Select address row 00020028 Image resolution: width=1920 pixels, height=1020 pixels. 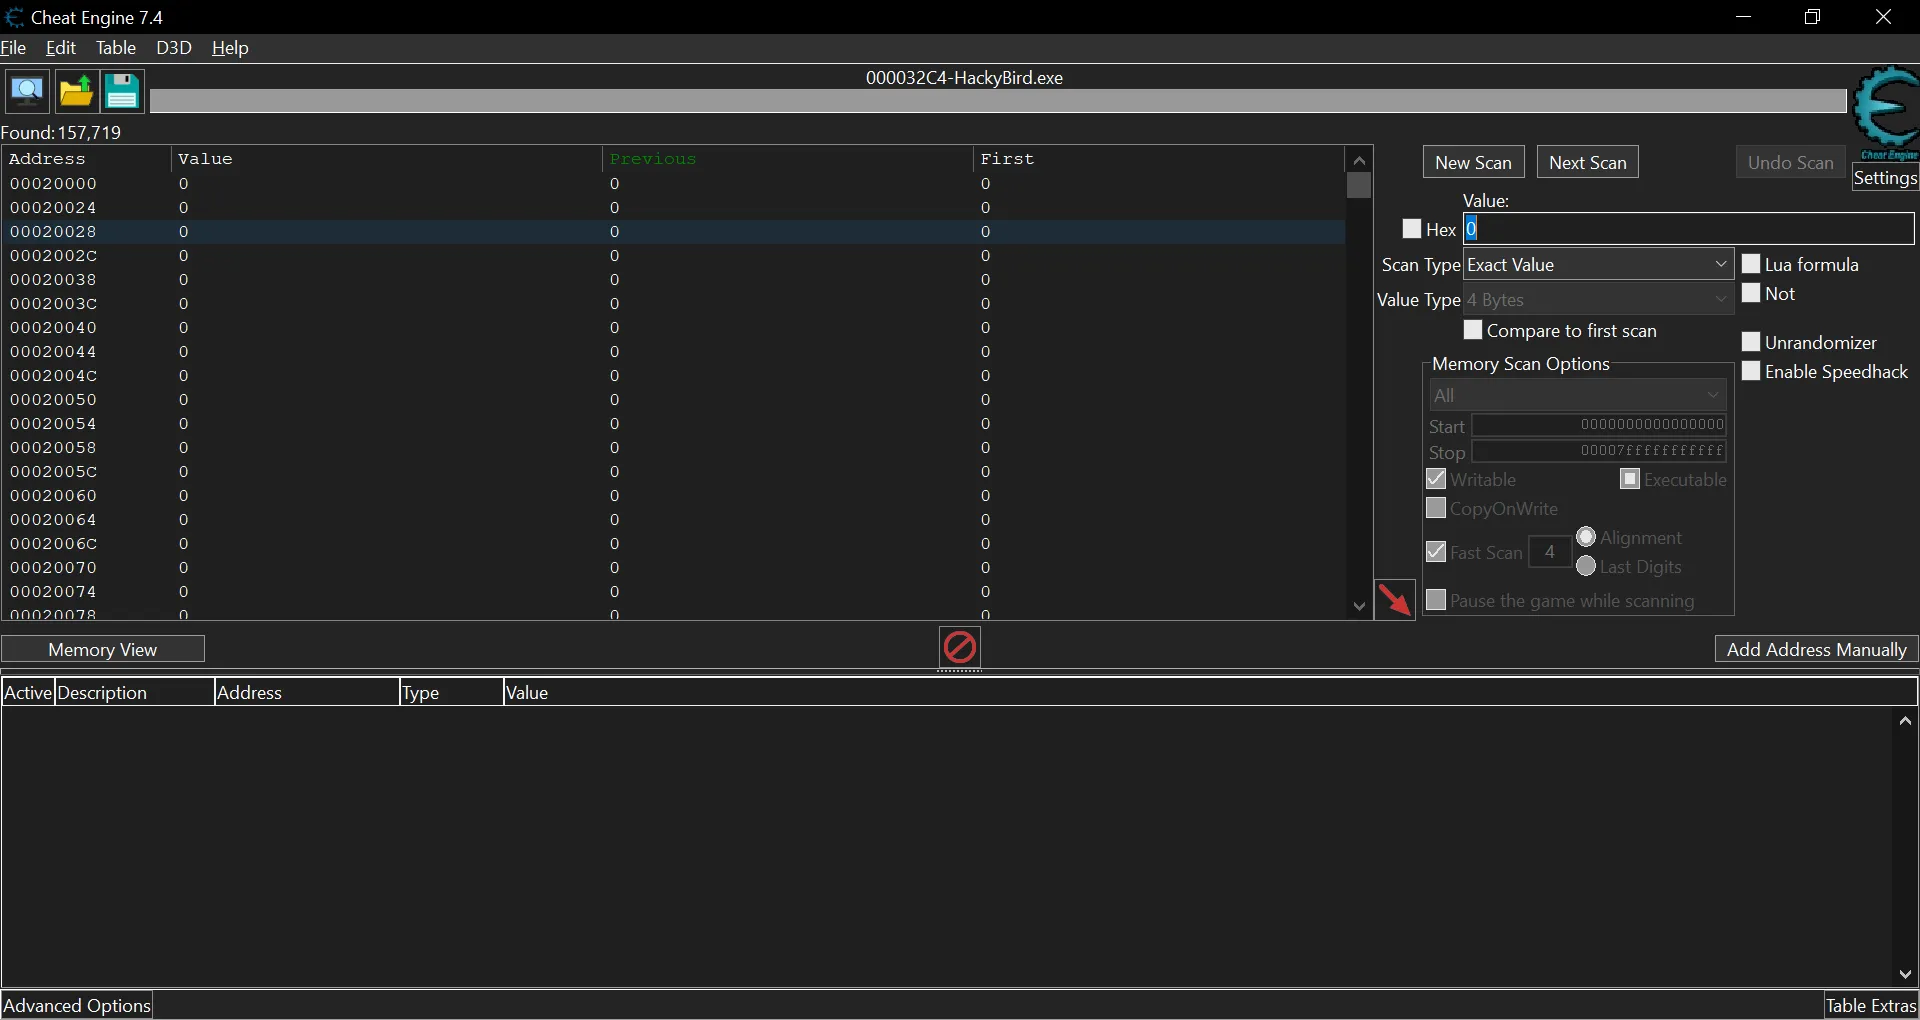pos(673,232)
